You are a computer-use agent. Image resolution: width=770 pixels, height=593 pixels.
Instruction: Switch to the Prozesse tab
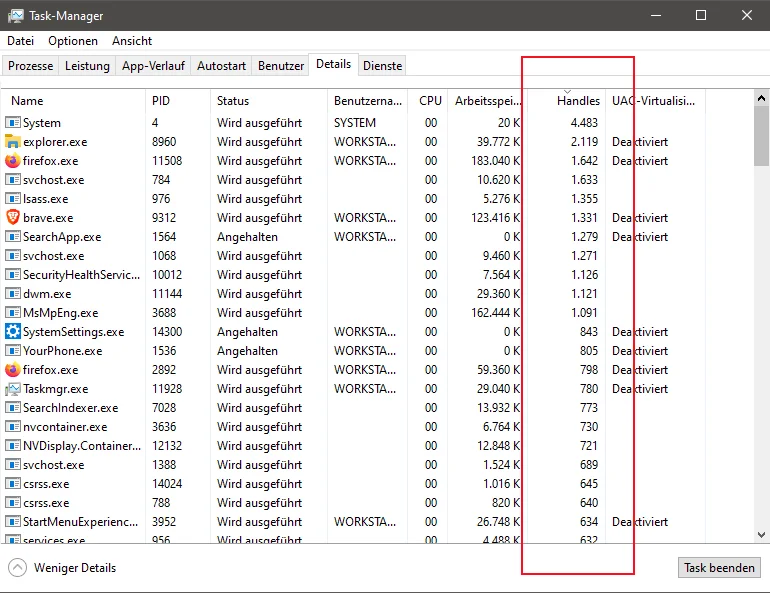[30, 66]
